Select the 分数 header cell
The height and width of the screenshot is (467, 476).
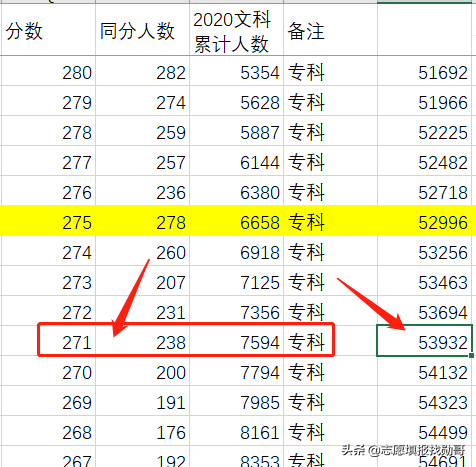48,29
